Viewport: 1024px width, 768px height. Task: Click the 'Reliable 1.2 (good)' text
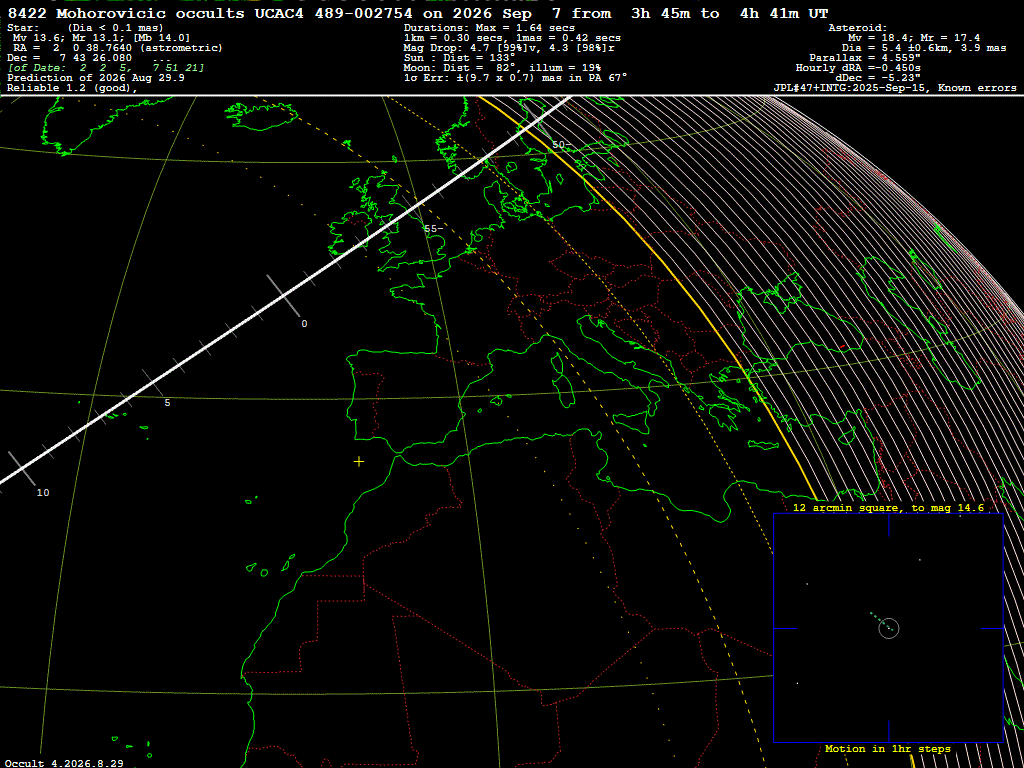pyautogui.click(x=72, y=88)
